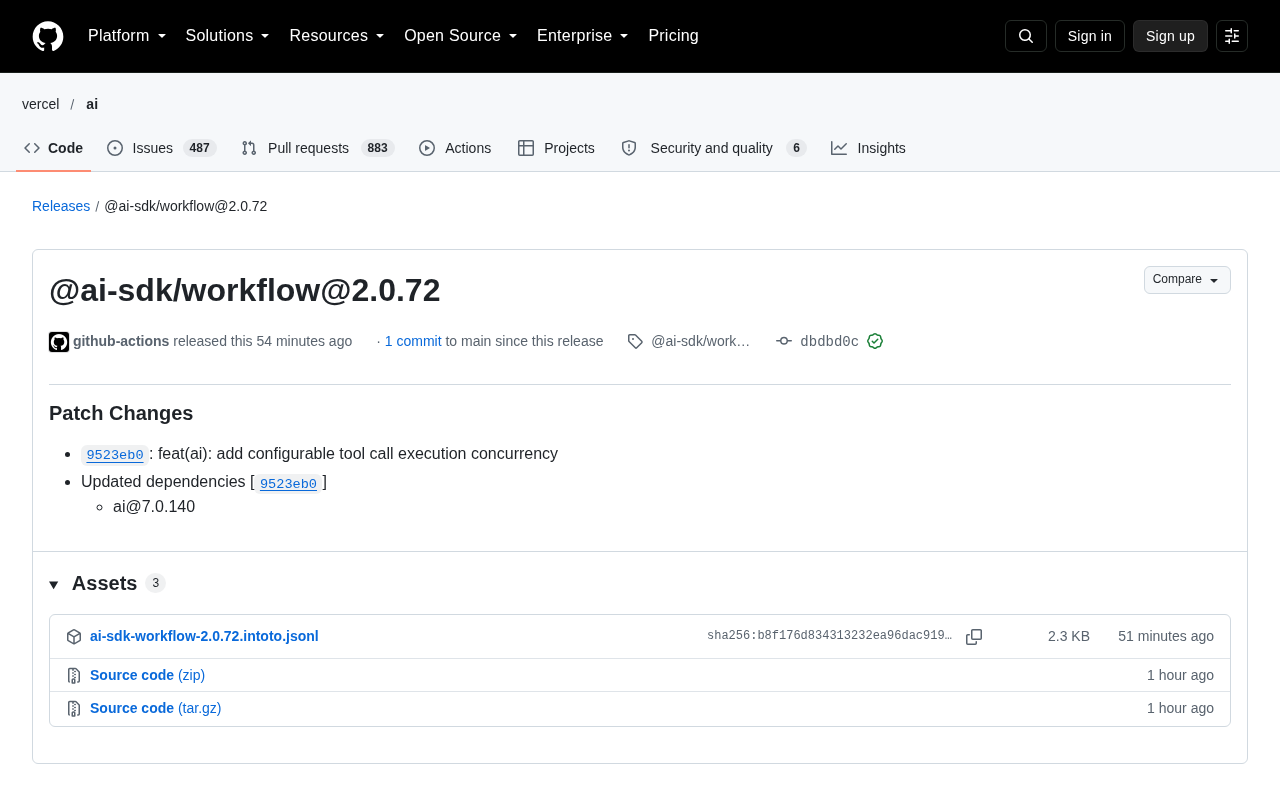Click the ai@7.0.140 dependency text
This screenshot has height=800, width=1280.
154,507
